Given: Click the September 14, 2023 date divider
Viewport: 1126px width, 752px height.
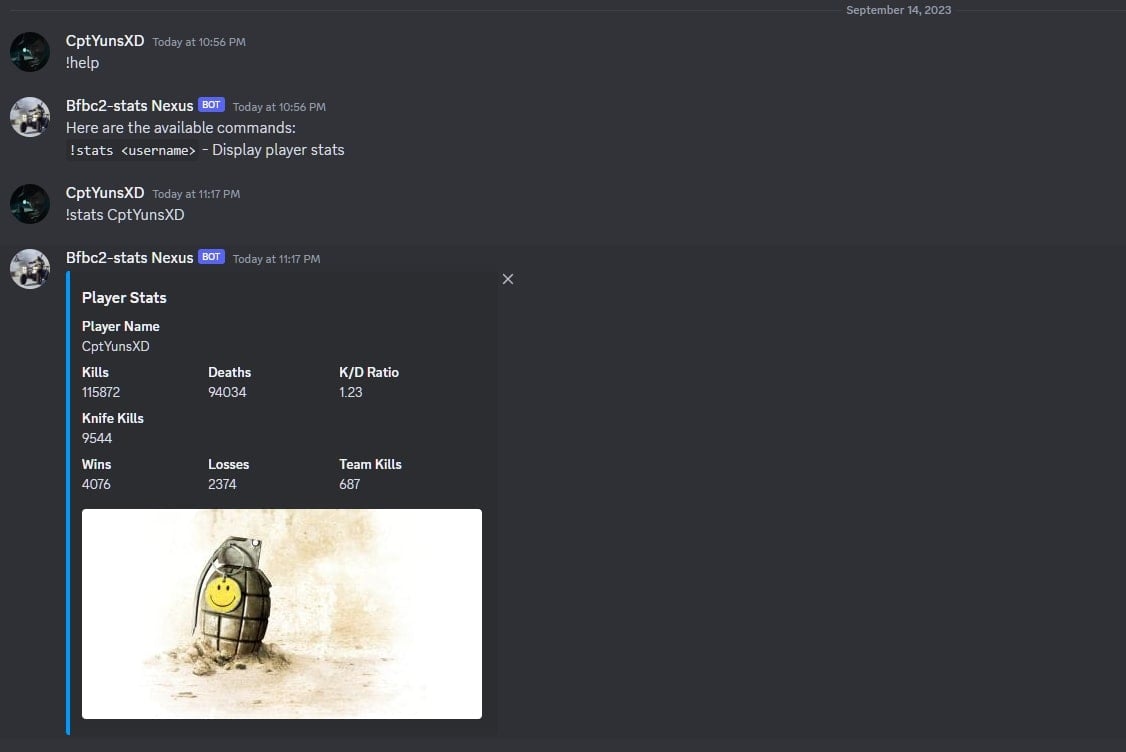Looking at the screenshot, I should tap(898, 10).
